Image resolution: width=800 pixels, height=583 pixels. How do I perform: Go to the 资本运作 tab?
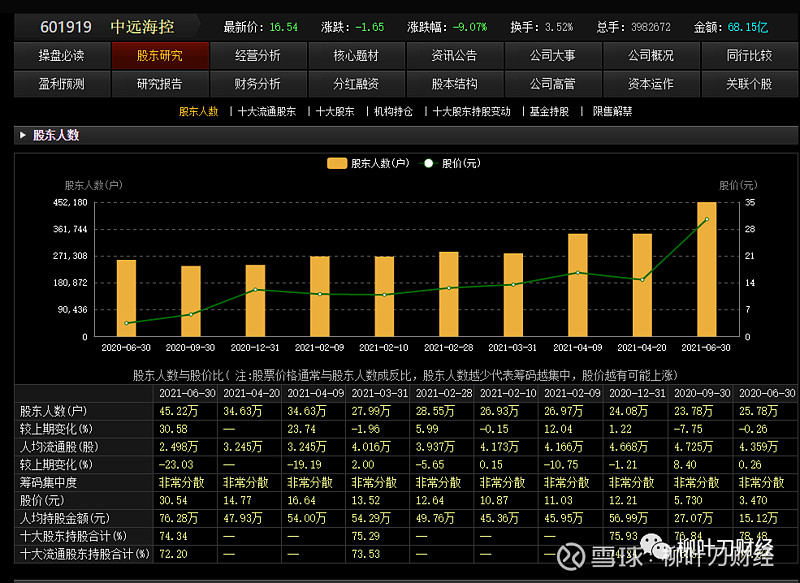tap(651, 84)
